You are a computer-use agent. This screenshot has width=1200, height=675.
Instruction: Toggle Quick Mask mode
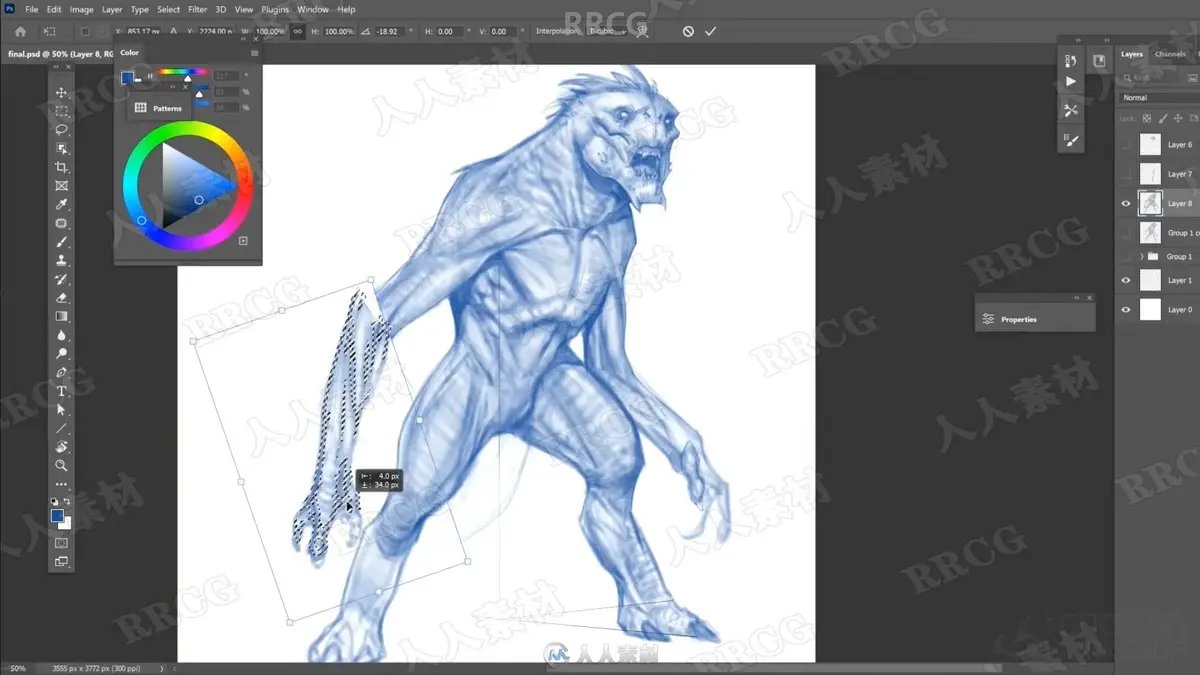coord(61,543)
